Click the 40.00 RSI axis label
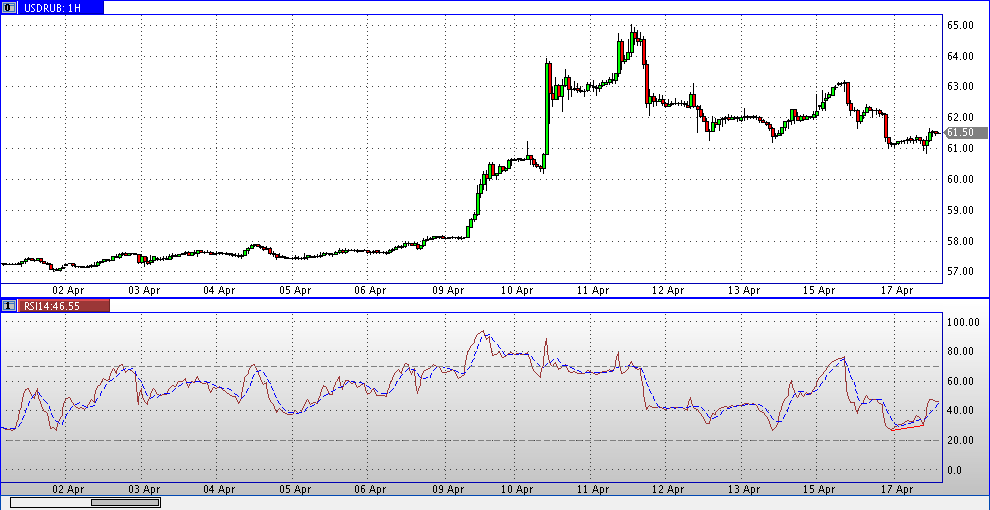 click(959, 411)
